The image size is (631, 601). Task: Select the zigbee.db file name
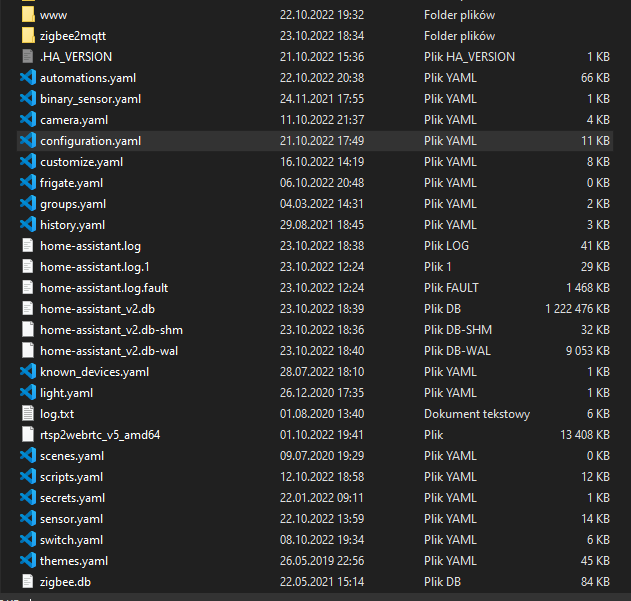pyautogui.click(x=66, y=582)
